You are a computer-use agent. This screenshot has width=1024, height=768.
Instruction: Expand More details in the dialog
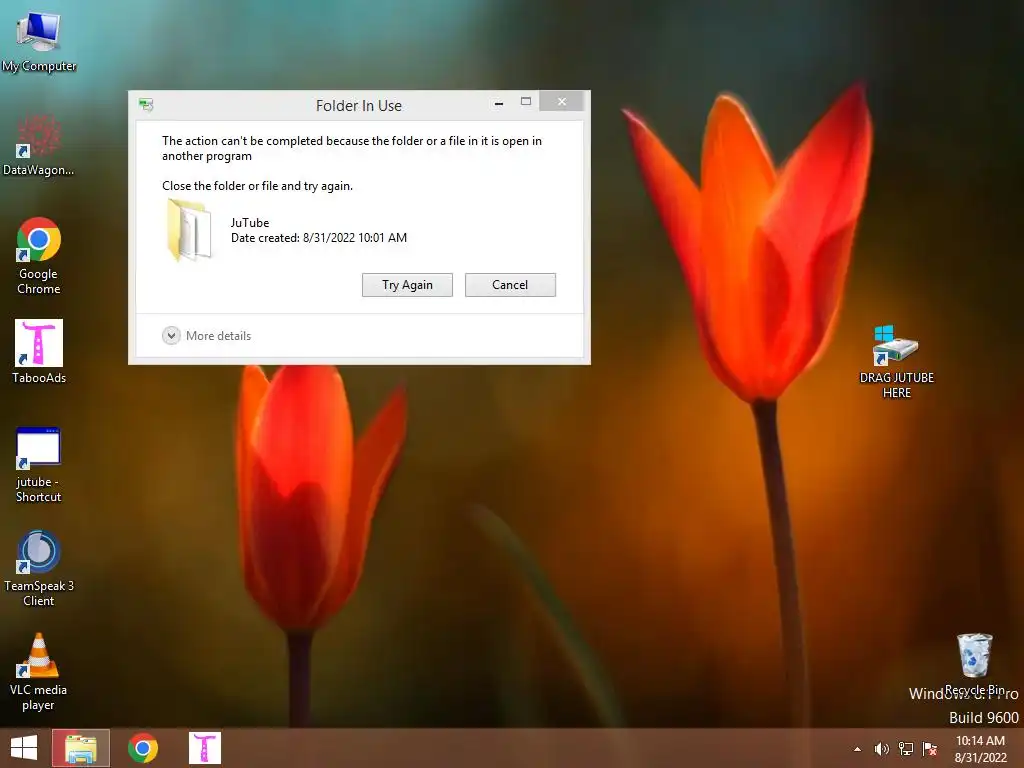click(207, 336)
